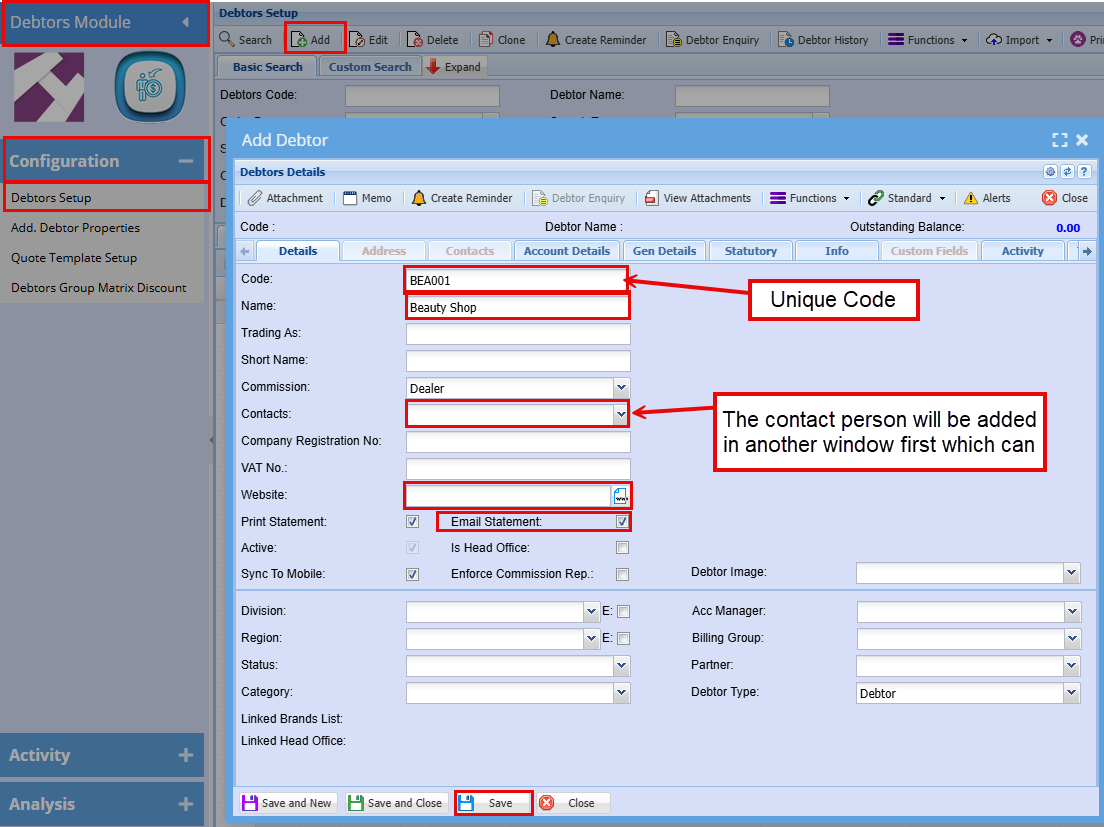
Task: Click into the Trading As input field
Action: [518, 334]
